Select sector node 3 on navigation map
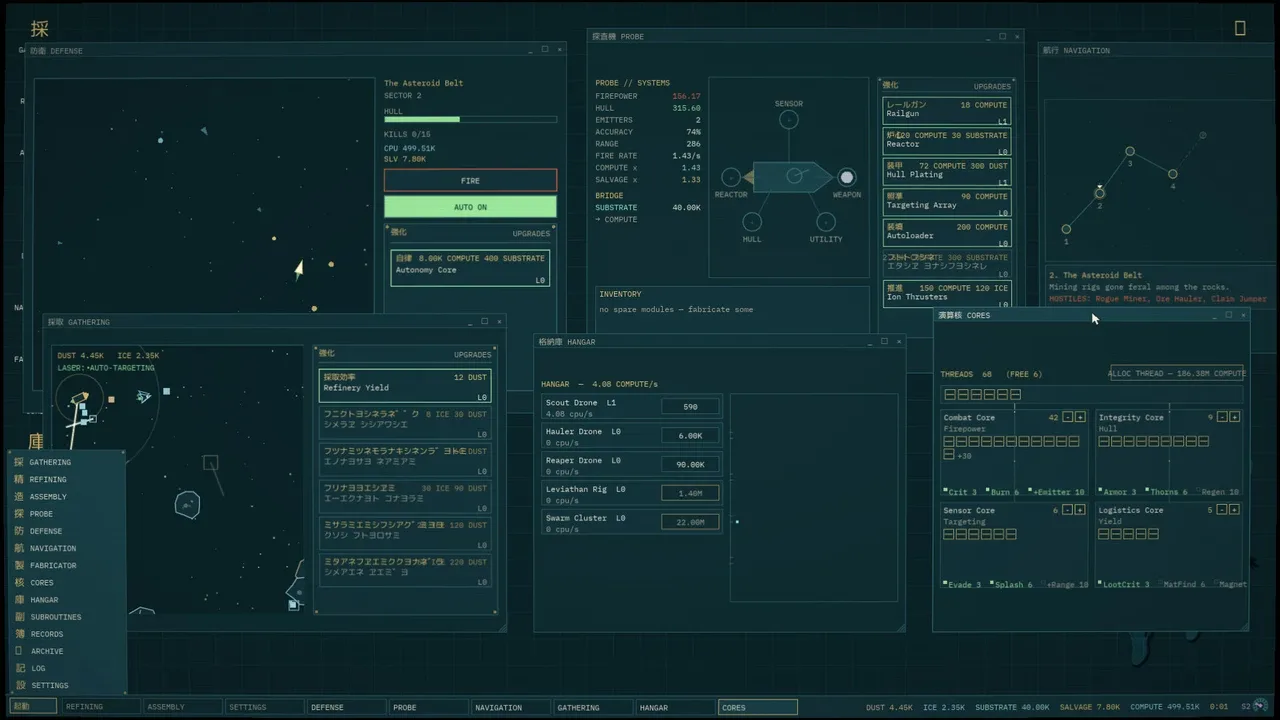1280x720 pixels. coord(1130,152)
